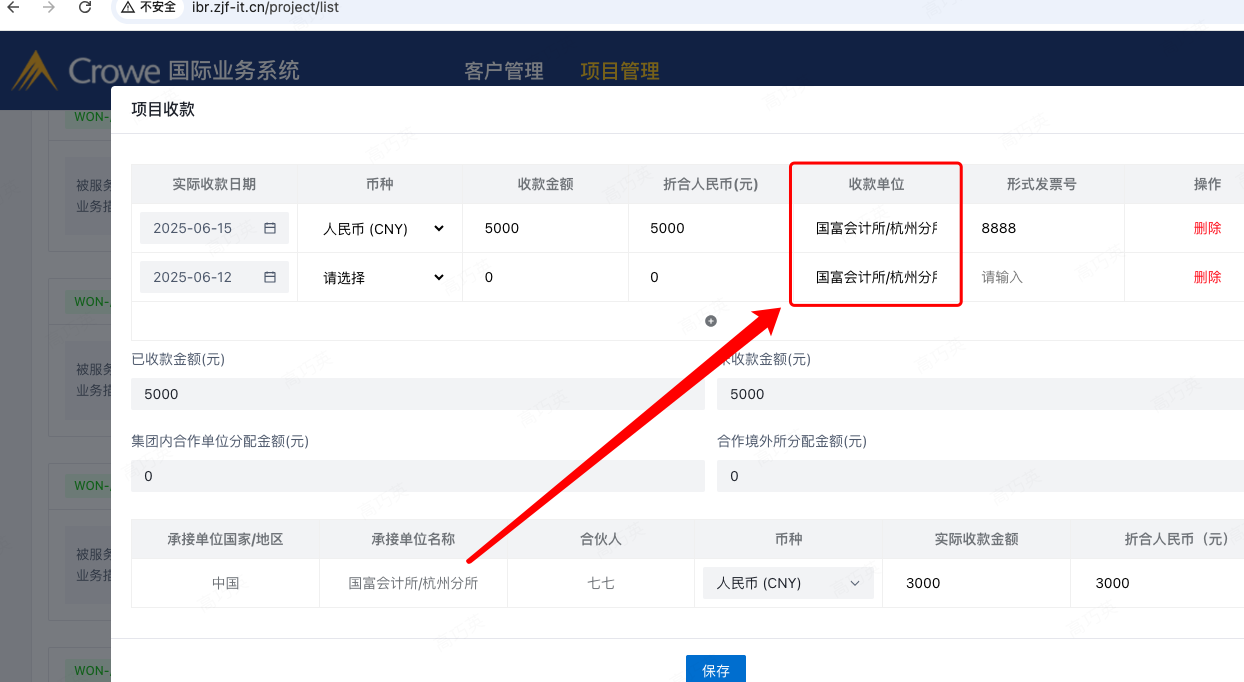Click the 合伙人 column header

(601, 539)
